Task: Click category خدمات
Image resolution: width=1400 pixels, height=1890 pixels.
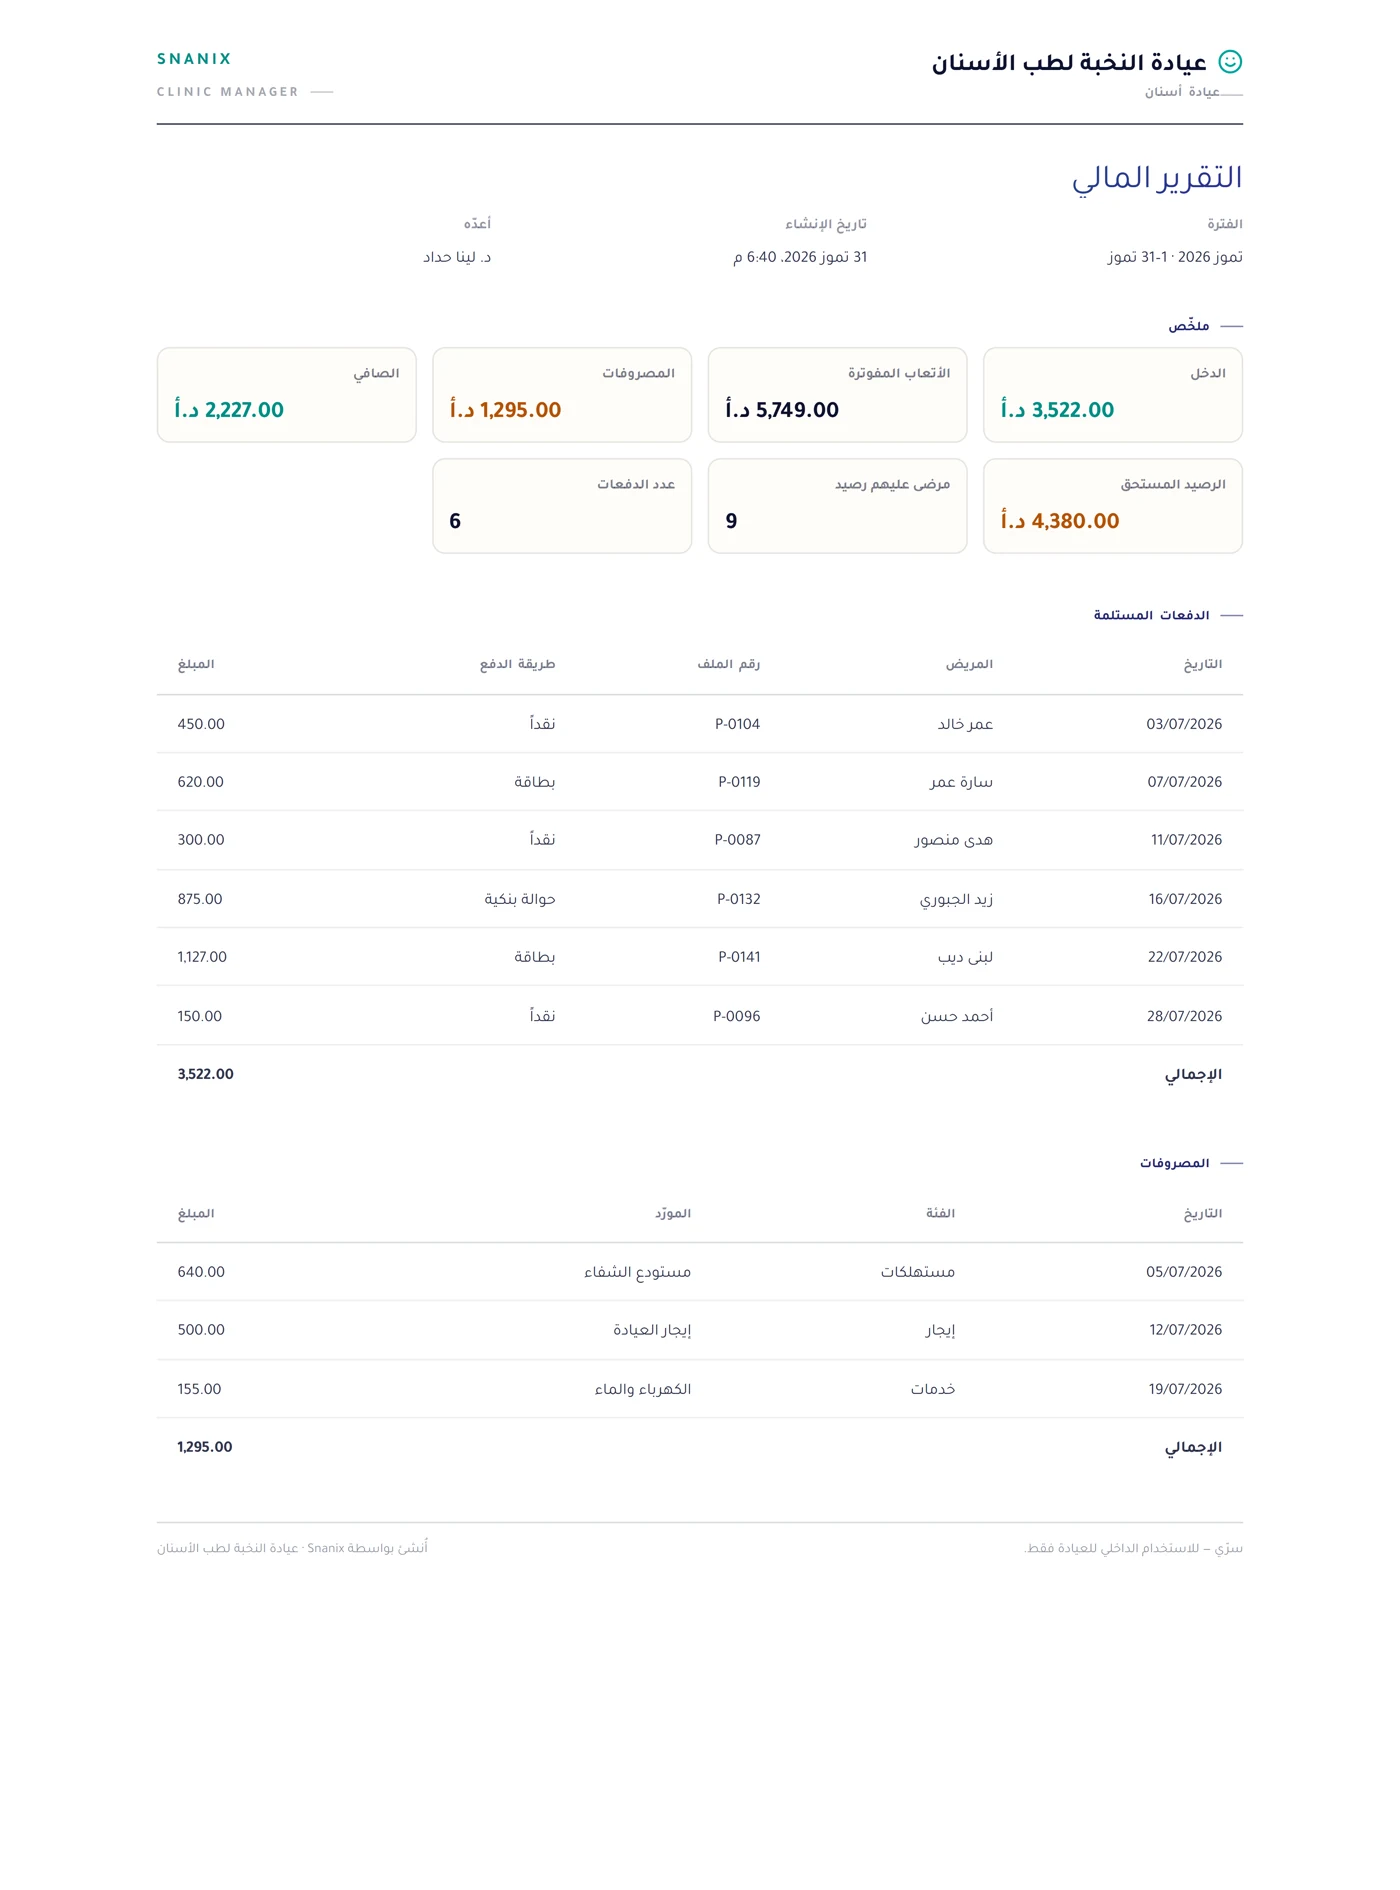Action: point(933,1389)
